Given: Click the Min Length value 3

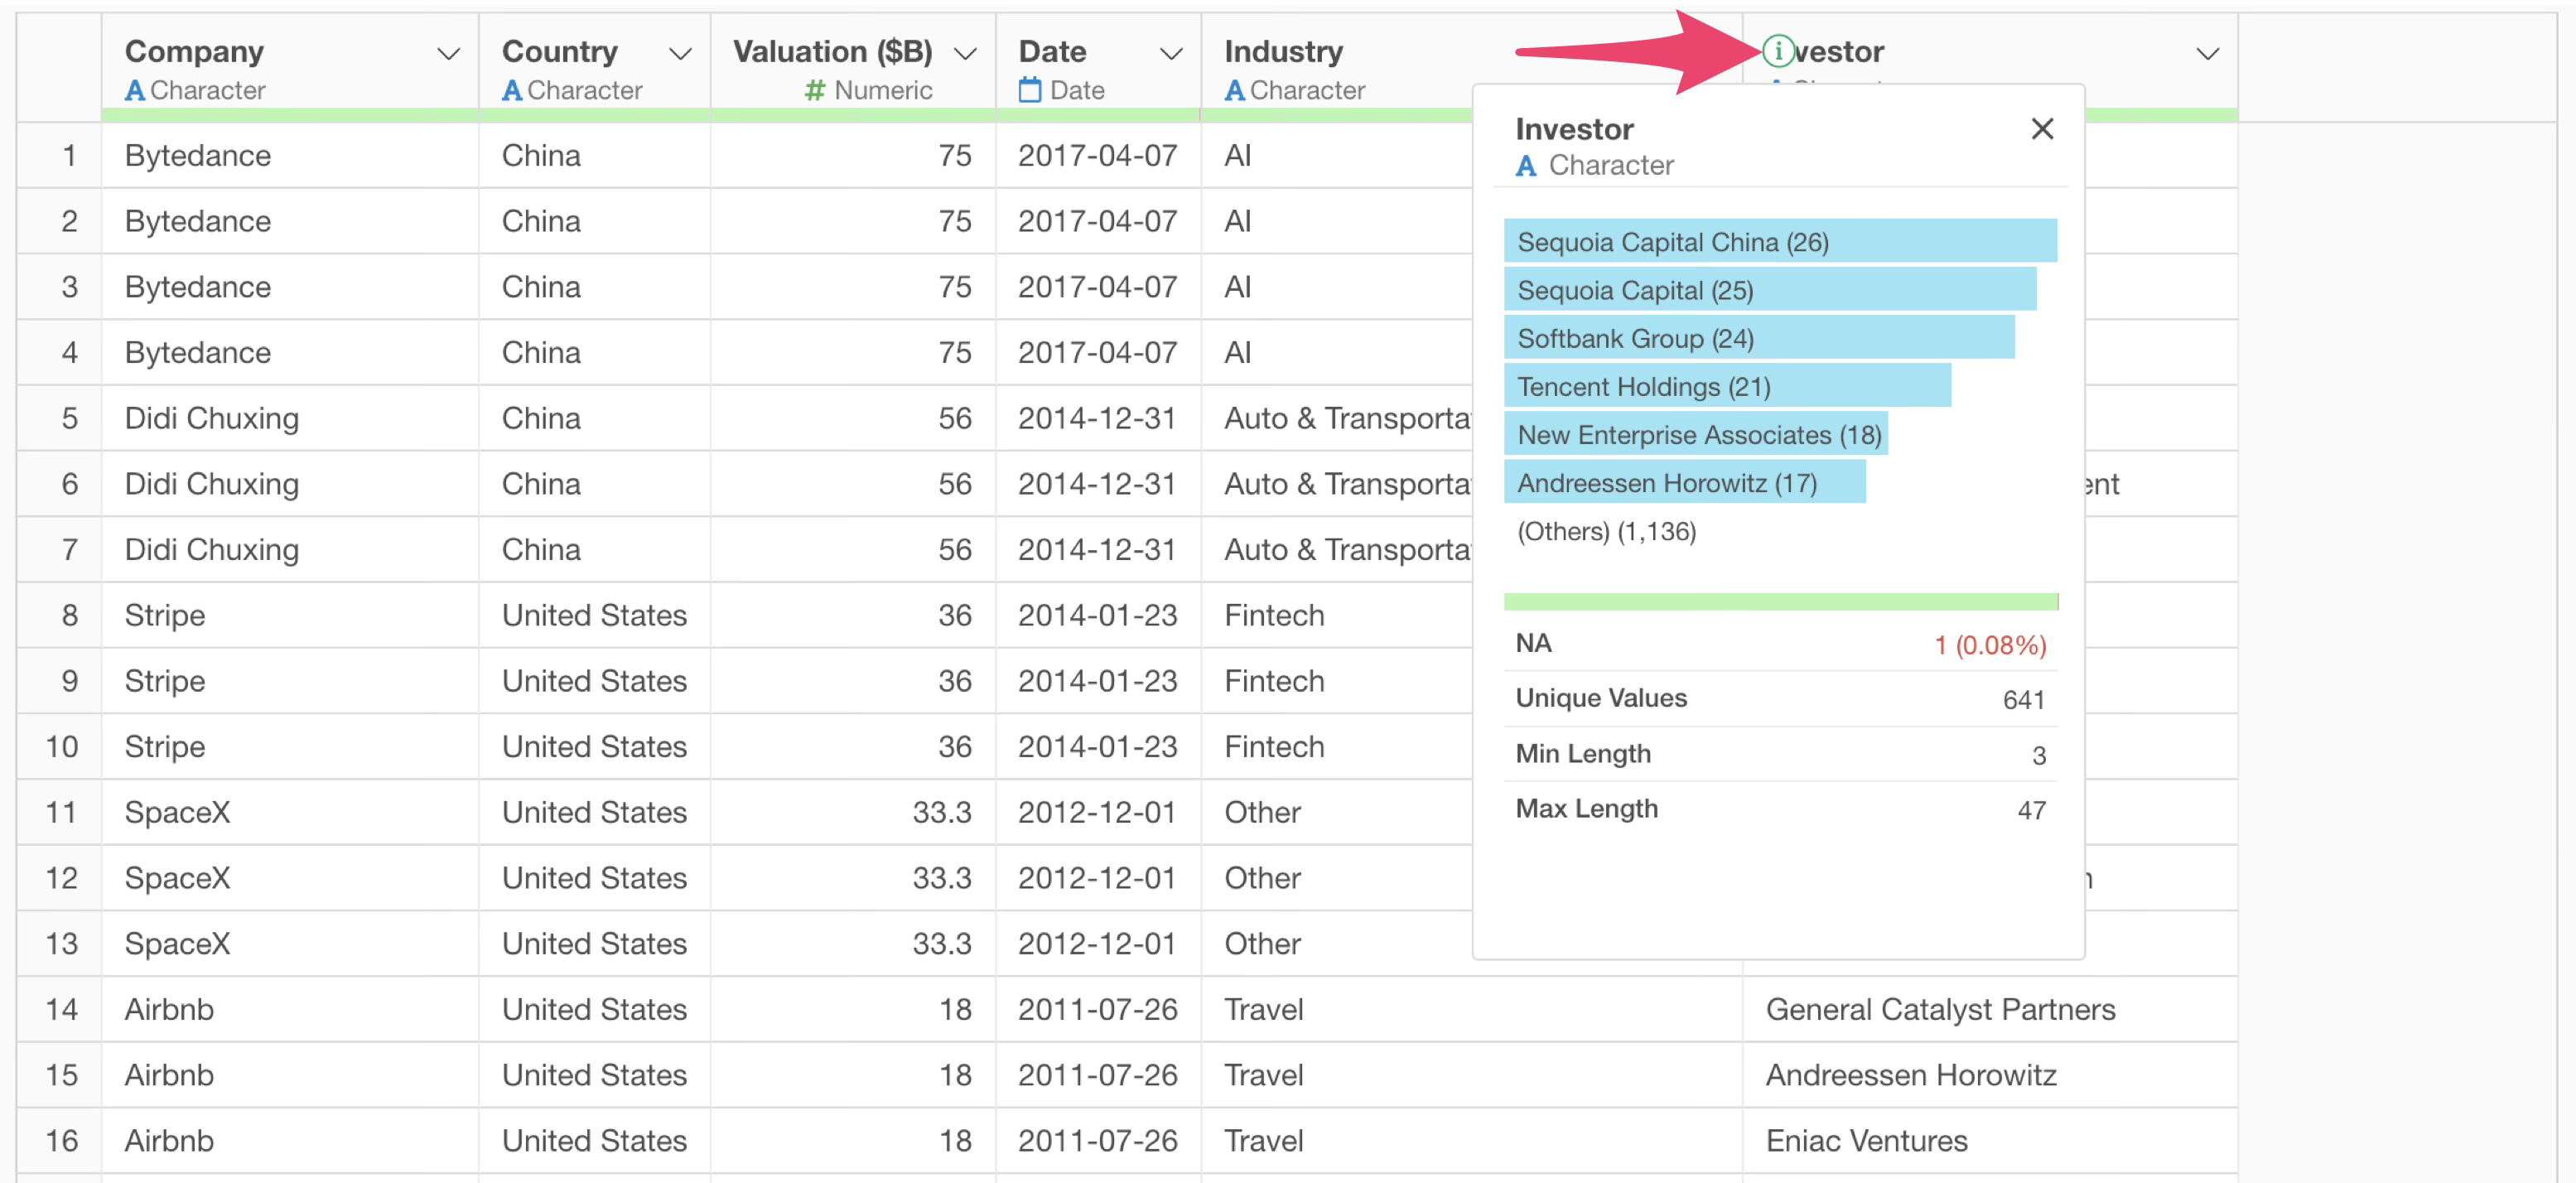Looking at the screenshot, I should 2038,755.
